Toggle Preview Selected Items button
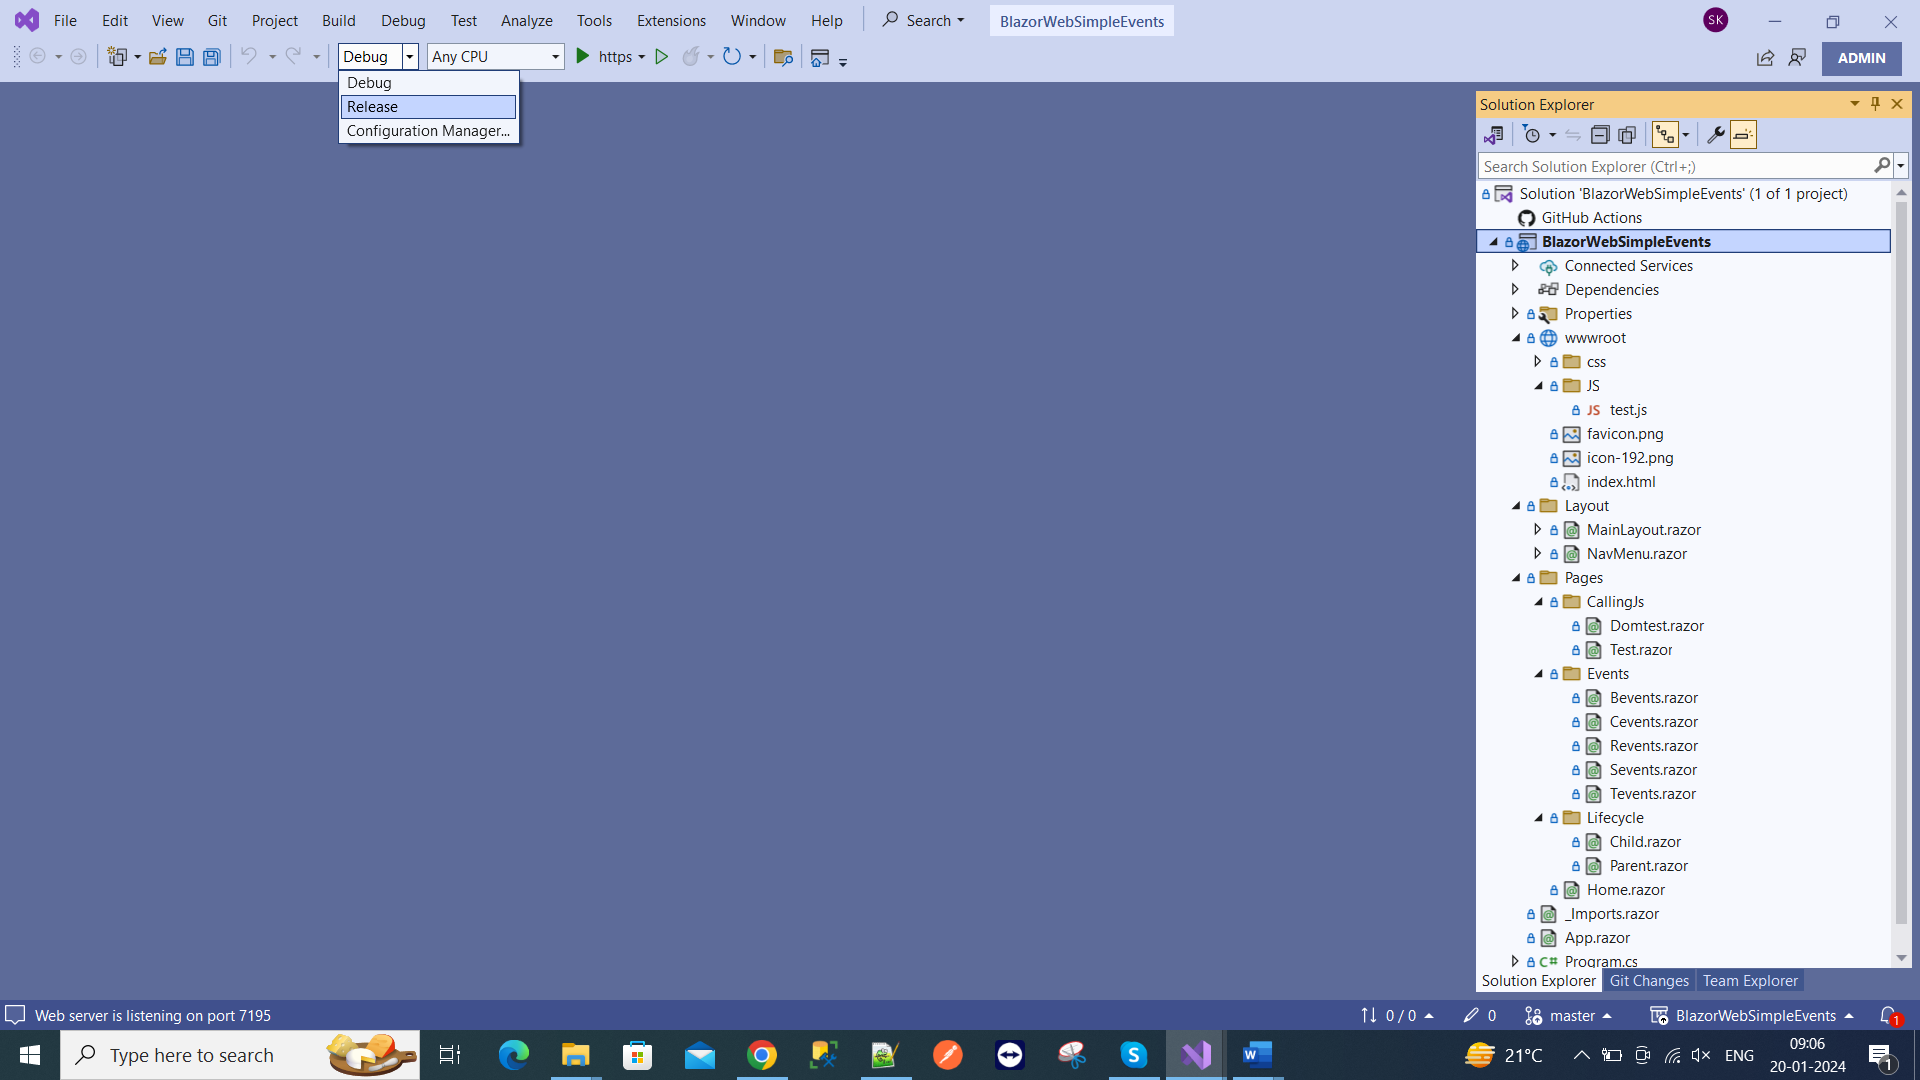This screenshot has width=1920, height=1080. tap(1743, 135)
